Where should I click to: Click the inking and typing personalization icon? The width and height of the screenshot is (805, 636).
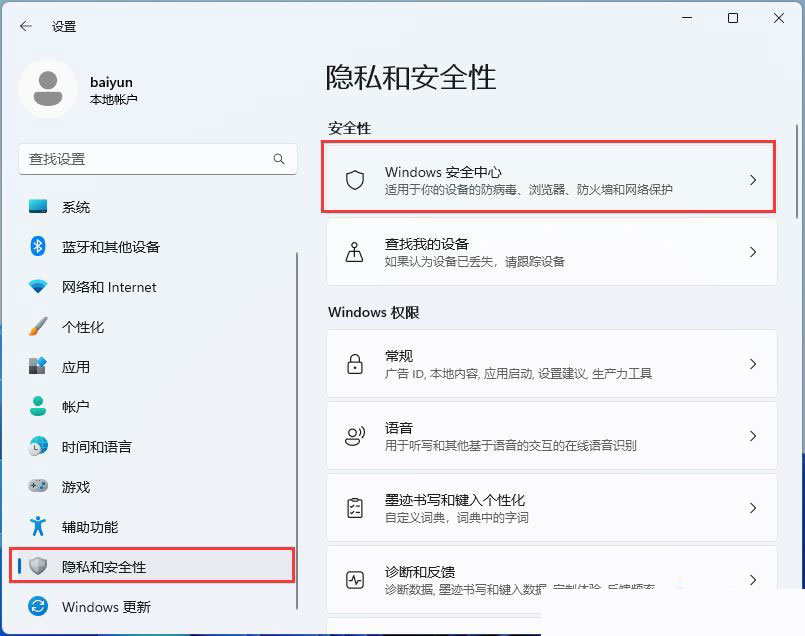click(x=354, y=508)
